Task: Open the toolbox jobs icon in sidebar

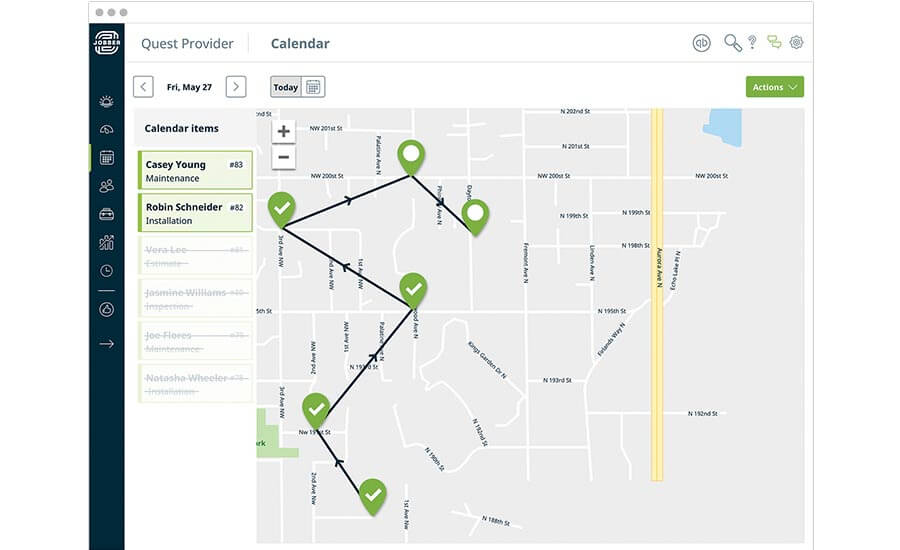Action: click(x=107, y=214)
